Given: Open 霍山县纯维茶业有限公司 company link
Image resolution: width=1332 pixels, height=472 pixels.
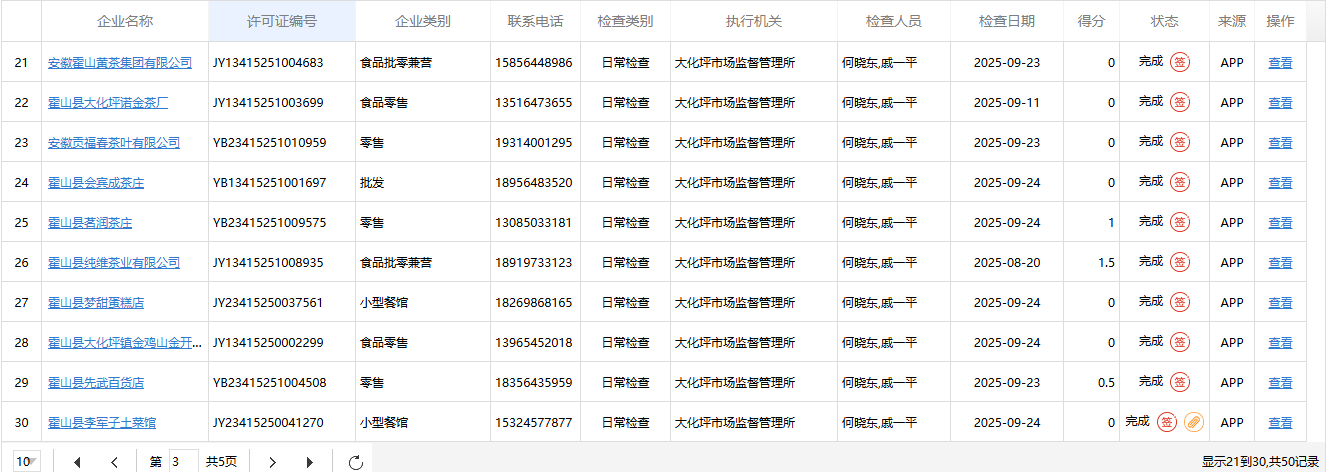Looking at the screenshot, I should pyautogui.click(x=114, y=263).
